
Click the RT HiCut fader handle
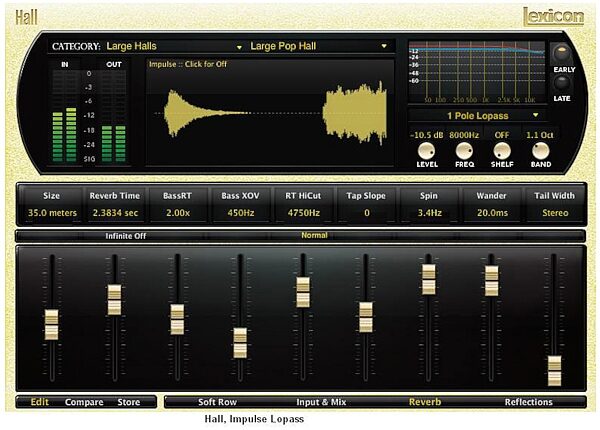303,293
